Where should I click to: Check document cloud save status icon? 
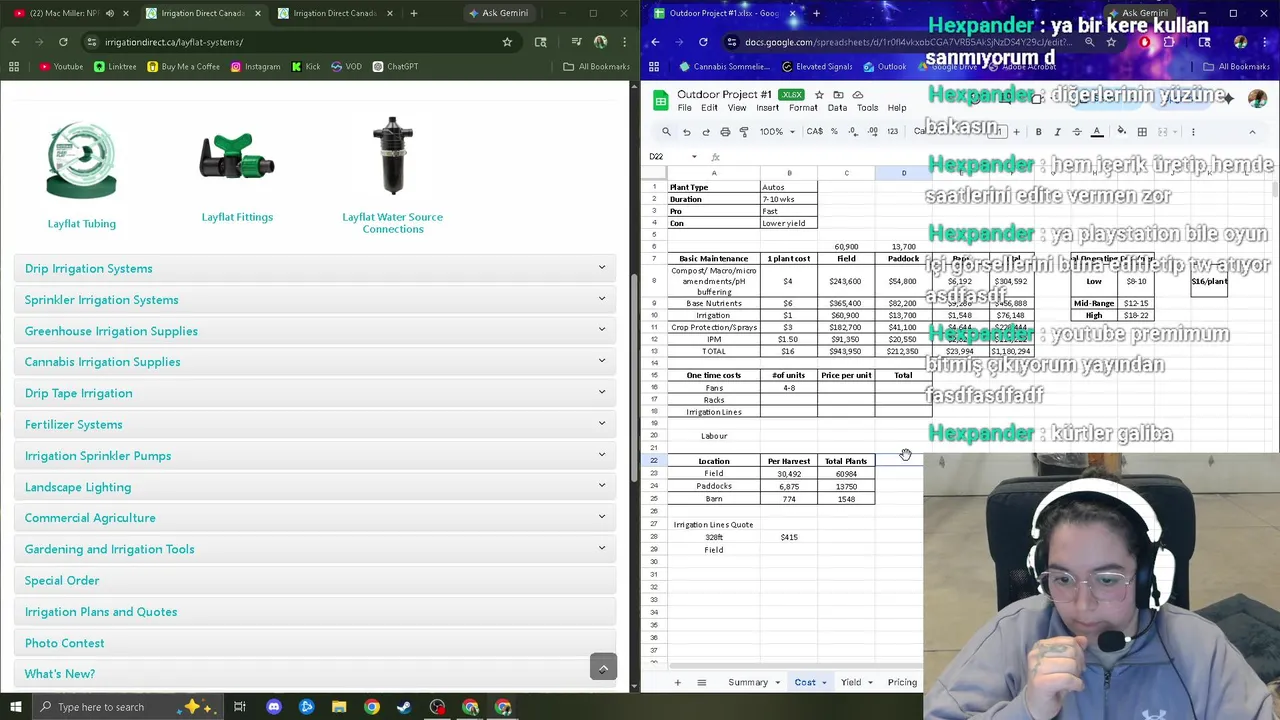(858, 95)
